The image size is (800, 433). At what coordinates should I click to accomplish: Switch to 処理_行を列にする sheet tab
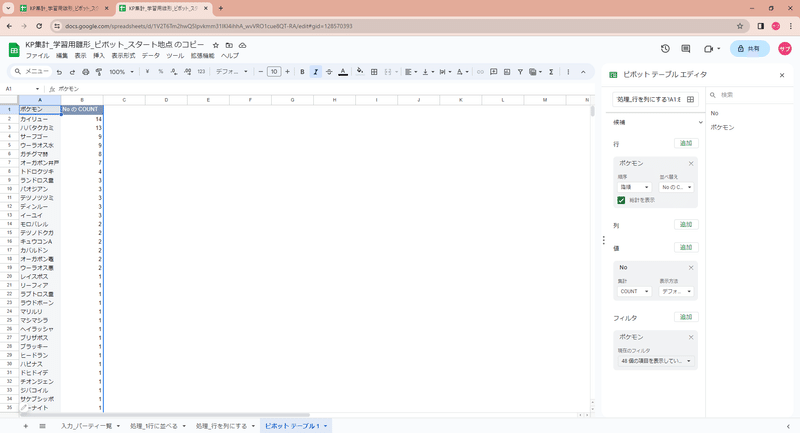click(x=221, y=426)
